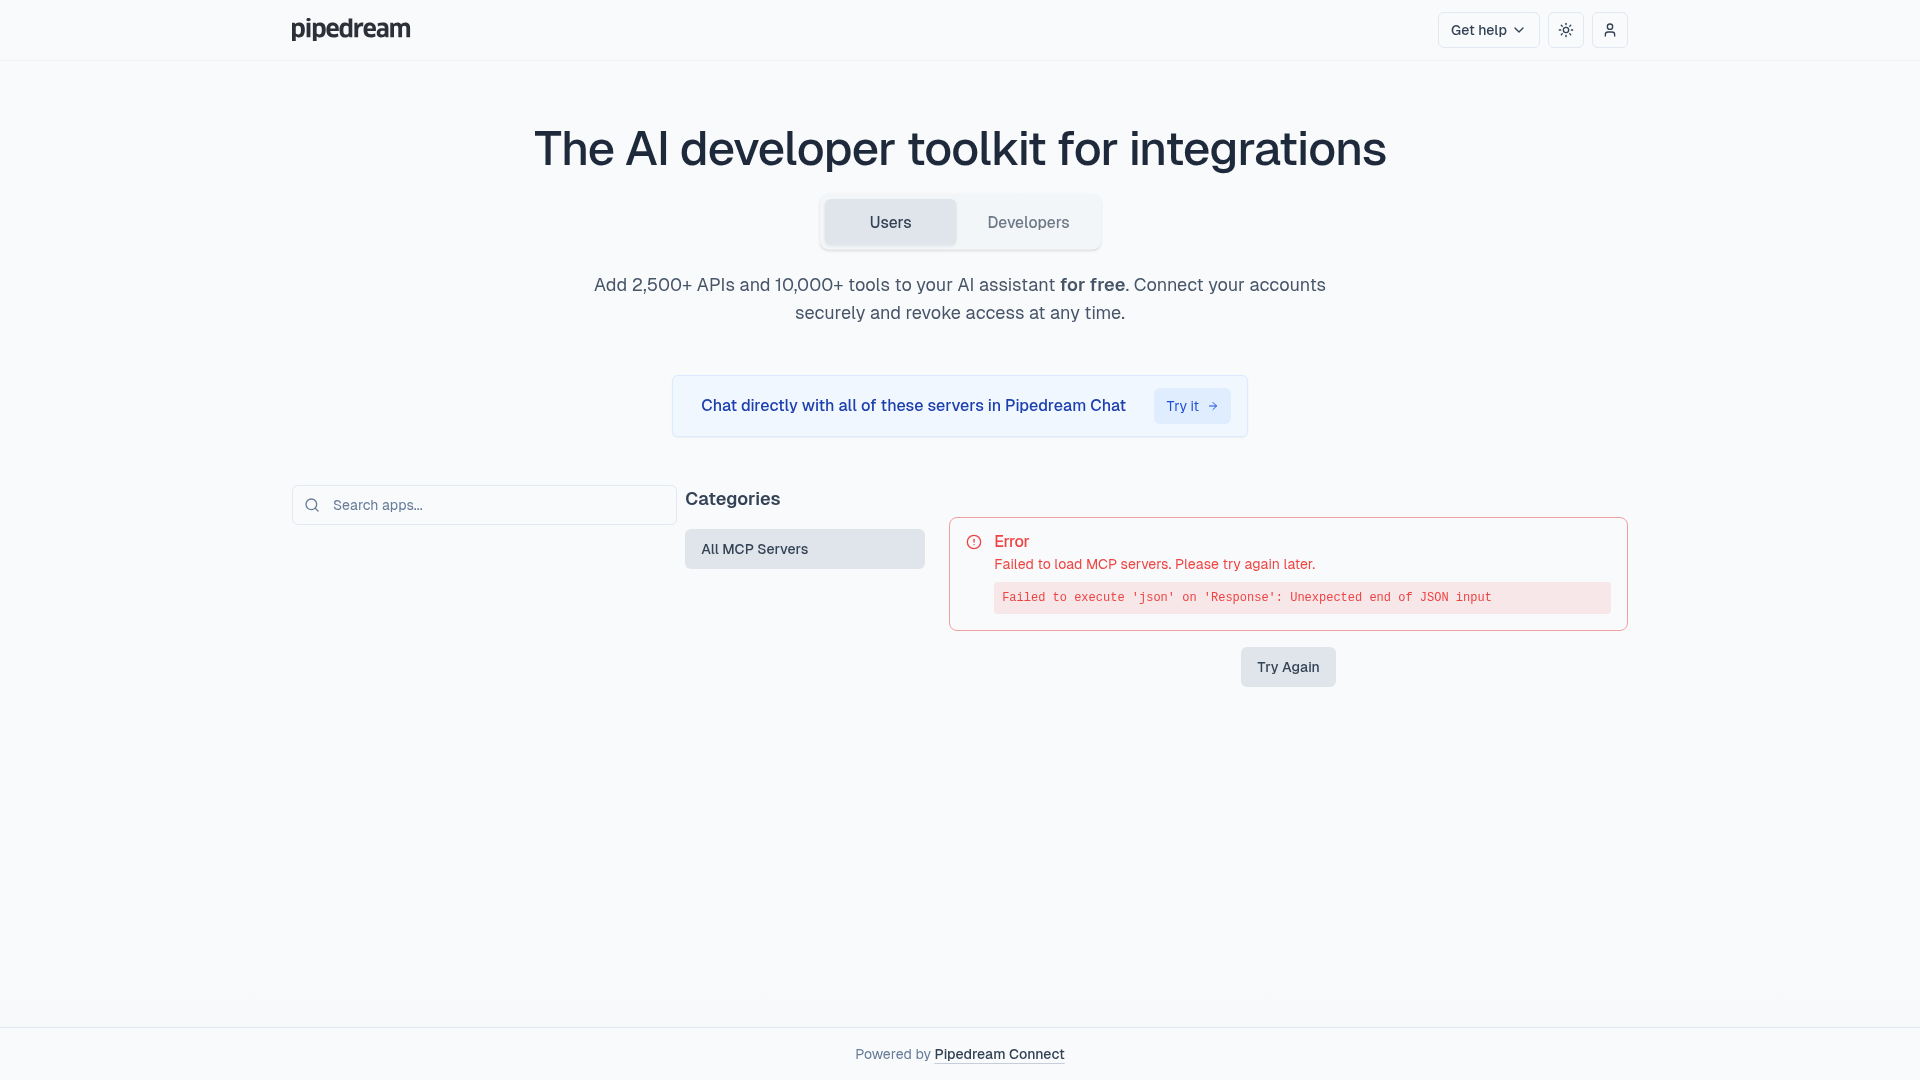The height and width of the screenshot is (1080, 1920).
Task: Toggle light/dark theme sun icon
Action: click(x=1565, y=30)
